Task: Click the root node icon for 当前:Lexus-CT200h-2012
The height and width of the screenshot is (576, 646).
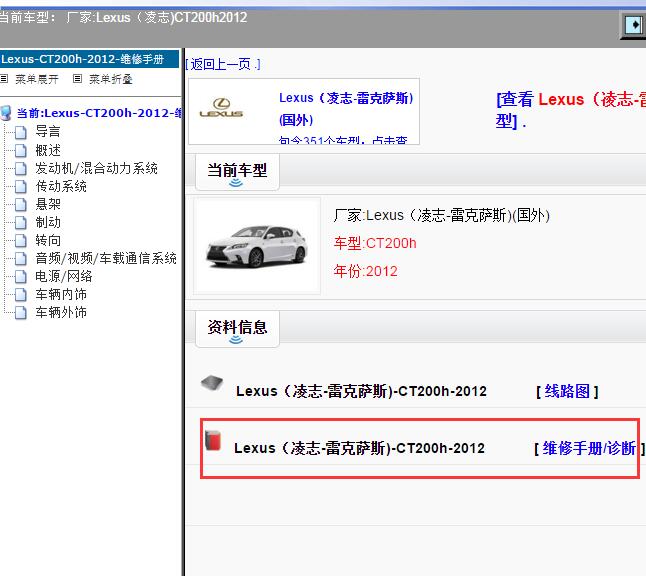Action: coord(6,113)
